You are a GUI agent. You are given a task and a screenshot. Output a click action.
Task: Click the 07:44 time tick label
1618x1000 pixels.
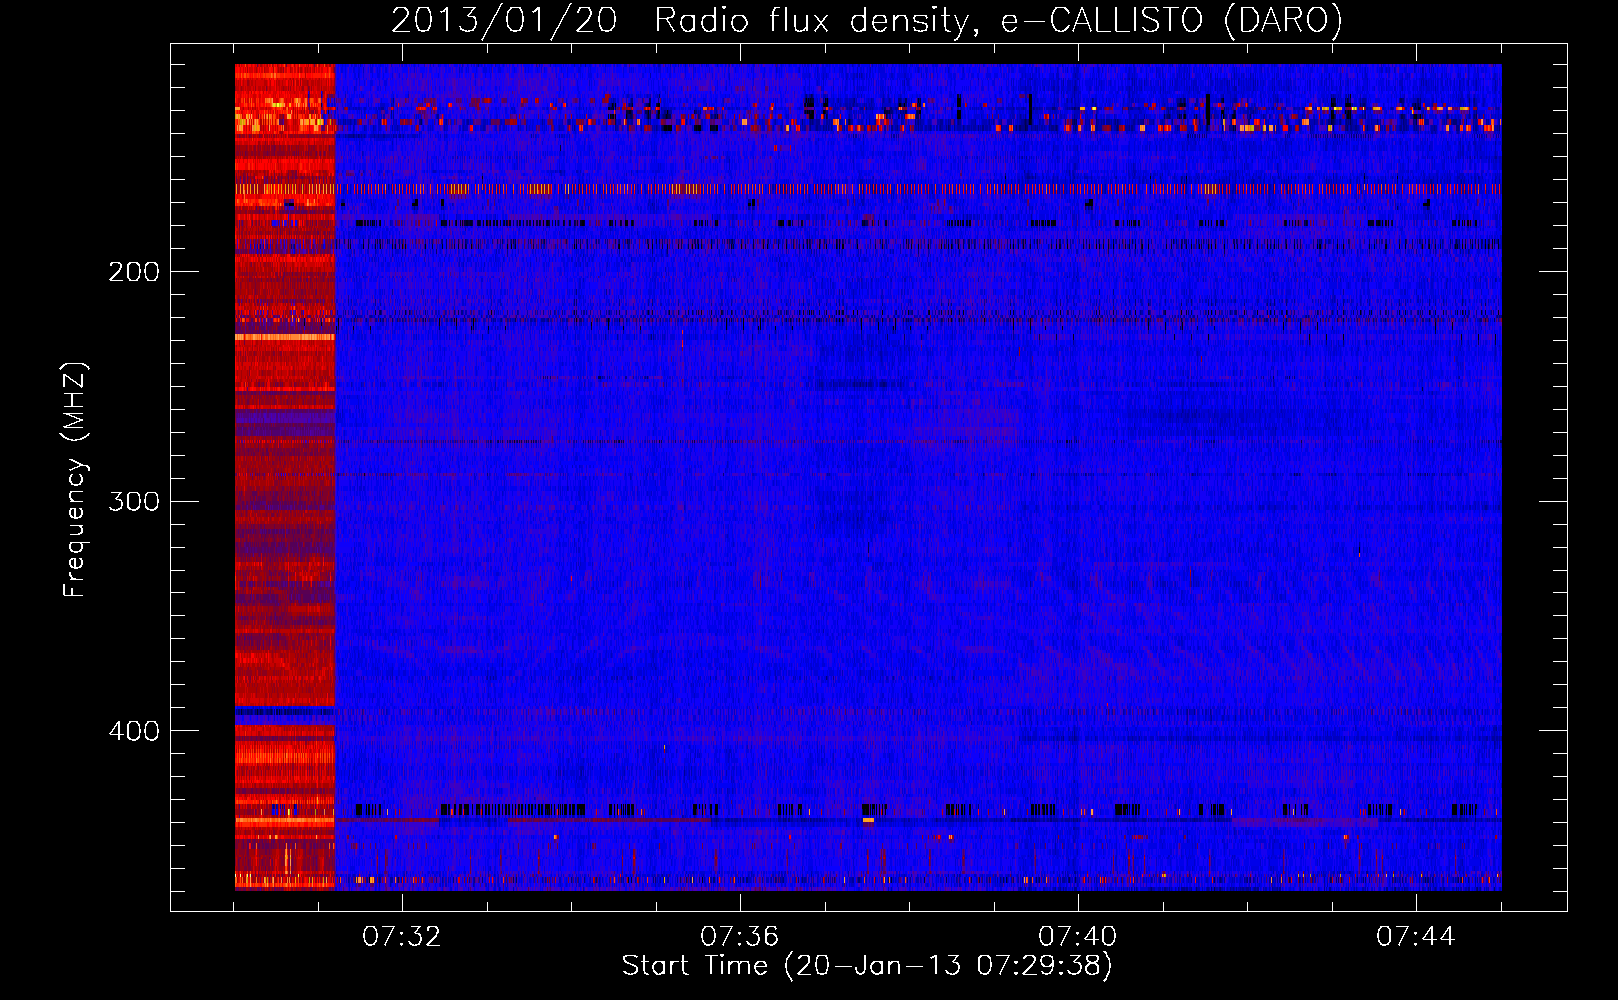click(1415, 937)
